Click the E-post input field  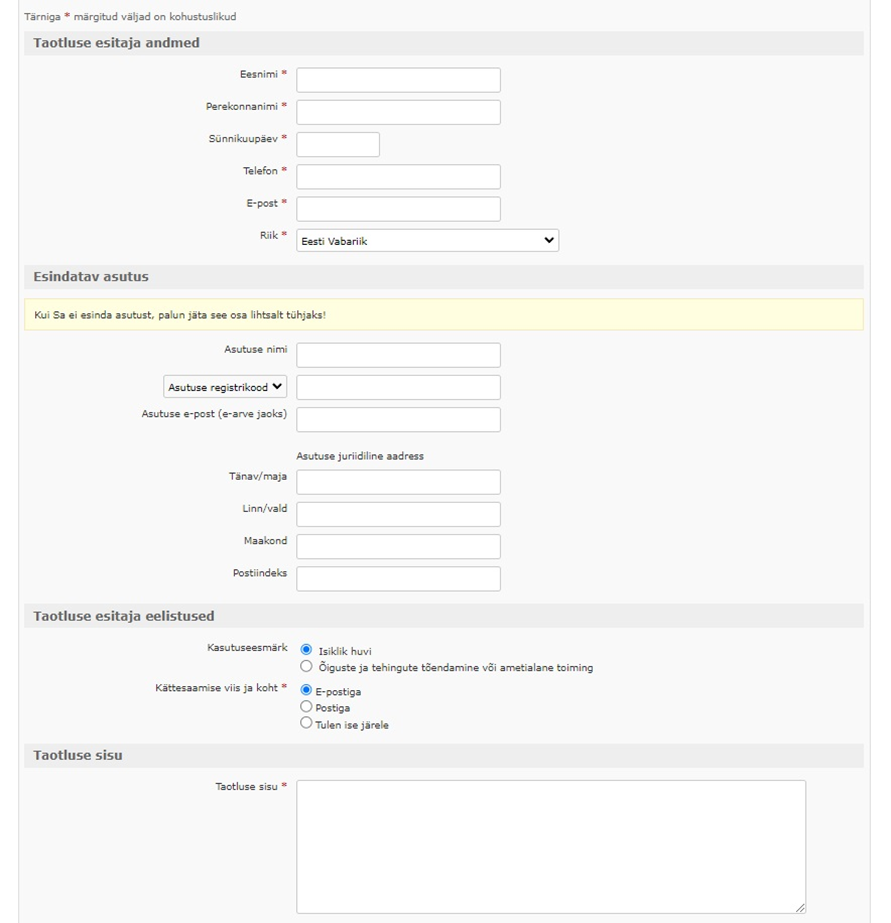(x=398, y=209)
